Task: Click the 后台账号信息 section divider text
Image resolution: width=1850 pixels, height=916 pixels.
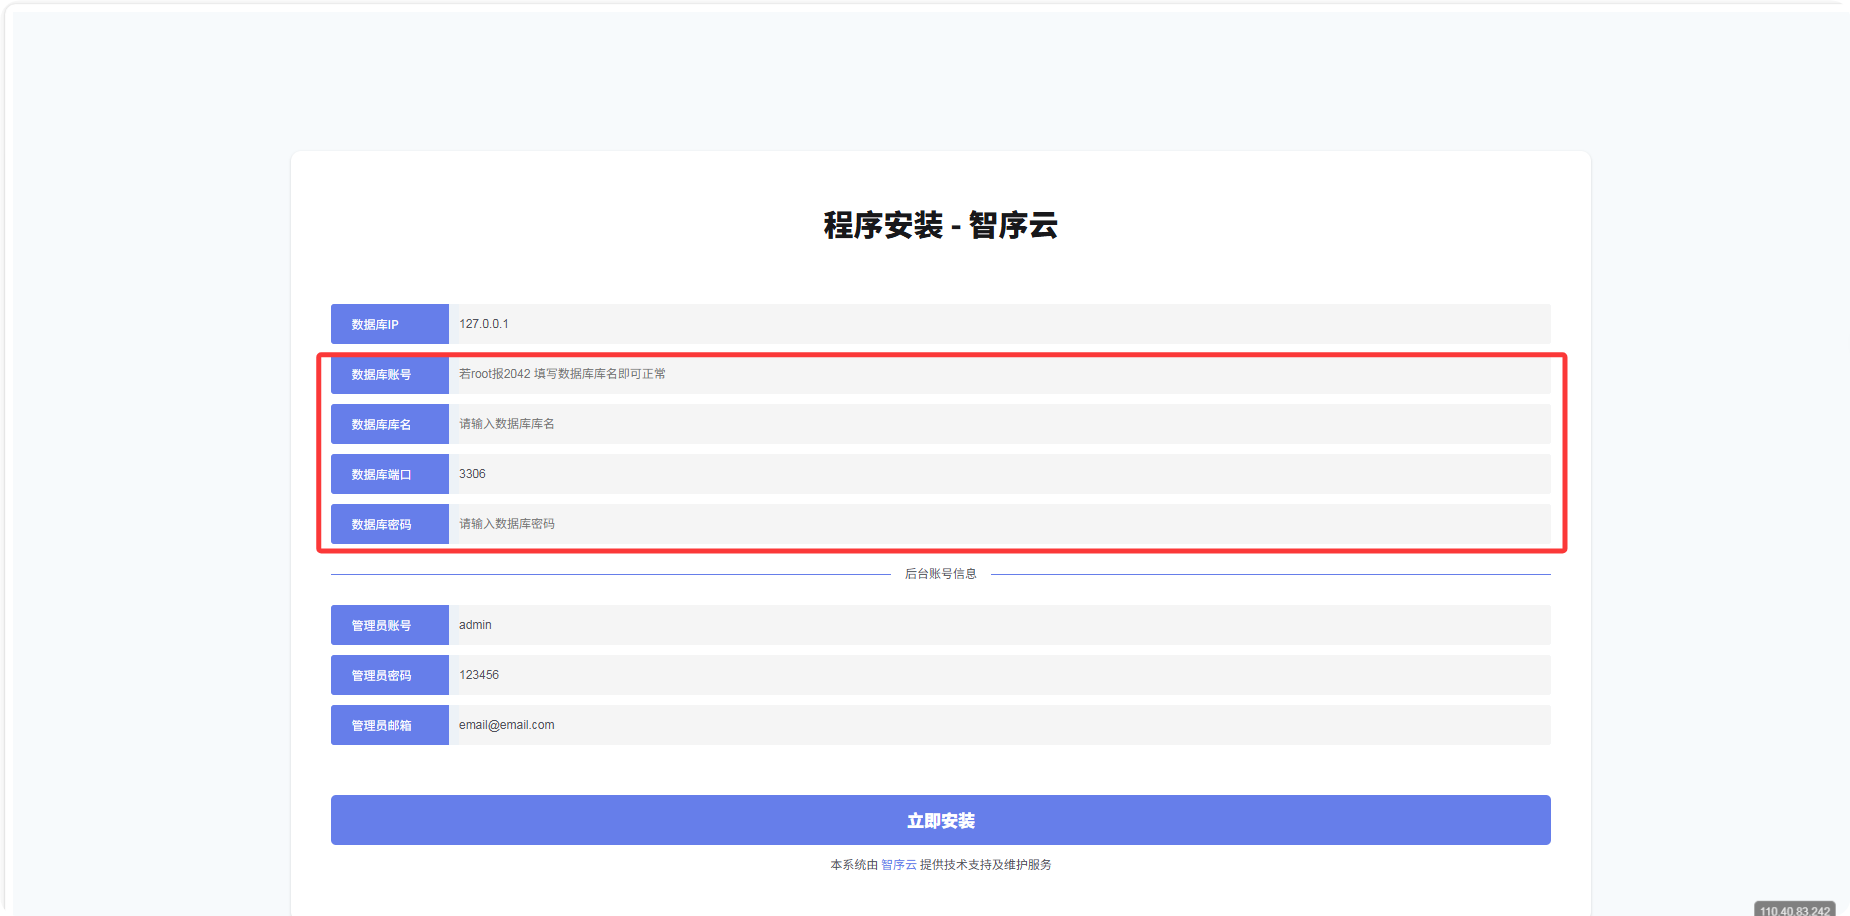Action: (940, 574)
